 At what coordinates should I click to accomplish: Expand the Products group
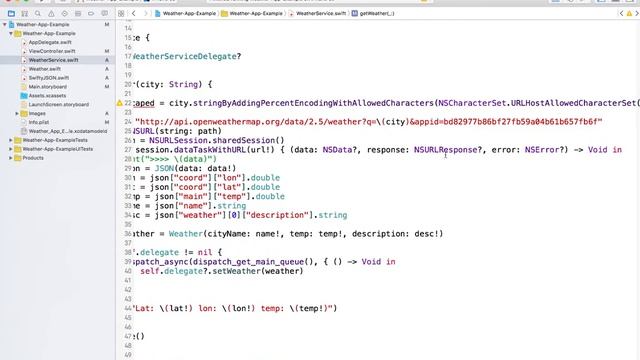[x=11, y=158]
